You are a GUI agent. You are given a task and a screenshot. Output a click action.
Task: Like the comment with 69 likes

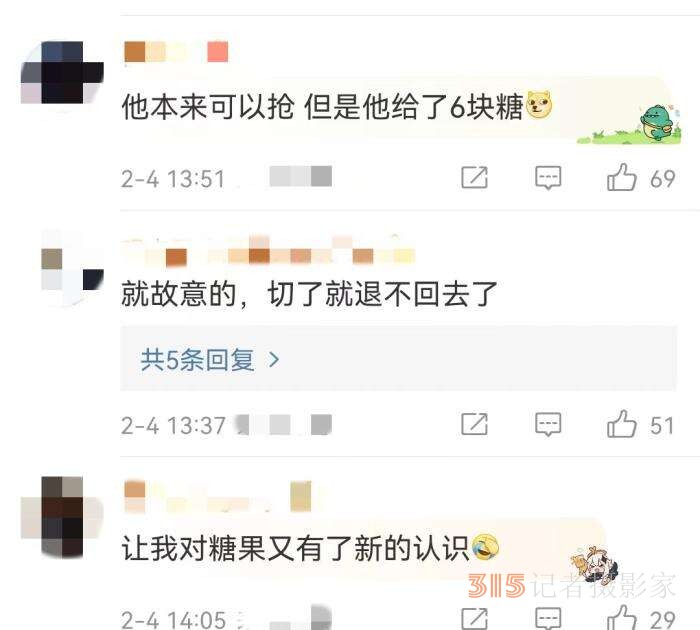pos(621,177)
